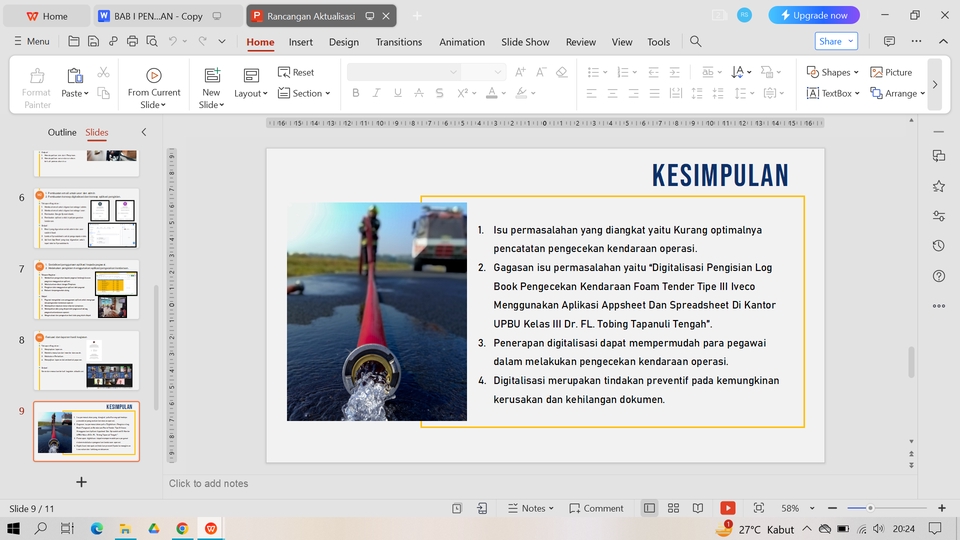
Task: Select slide 6 thumbnail
Action: 86,219
